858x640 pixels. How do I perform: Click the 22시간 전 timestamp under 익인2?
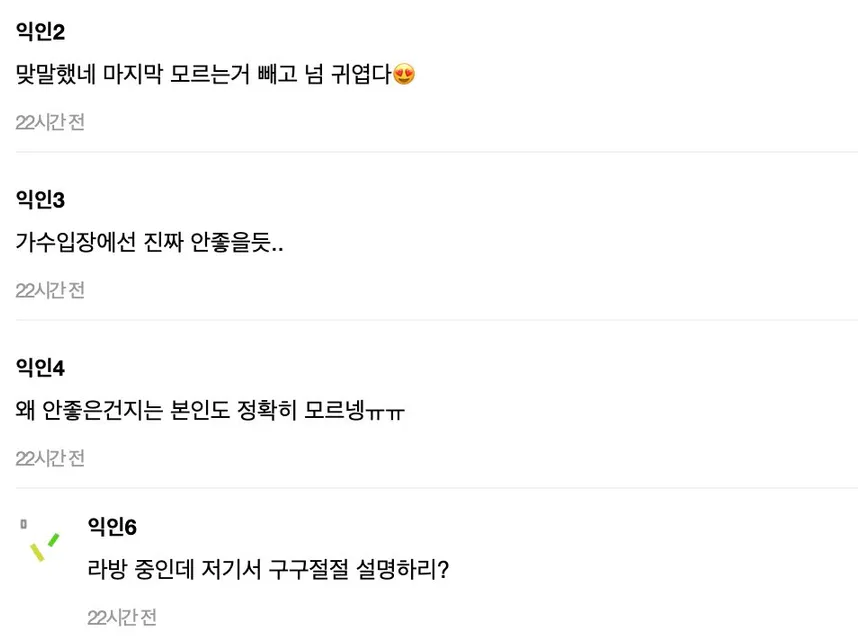click(50, 122)
